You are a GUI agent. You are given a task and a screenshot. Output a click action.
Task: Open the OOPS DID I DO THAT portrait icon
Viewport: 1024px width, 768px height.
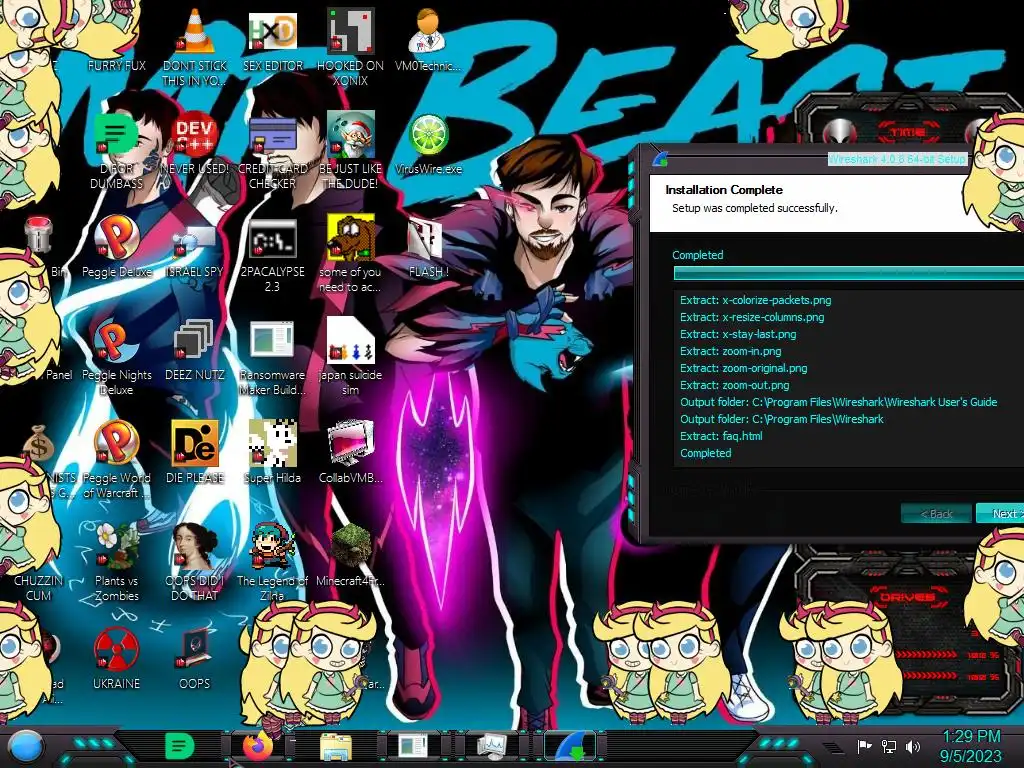pos(195,546)
